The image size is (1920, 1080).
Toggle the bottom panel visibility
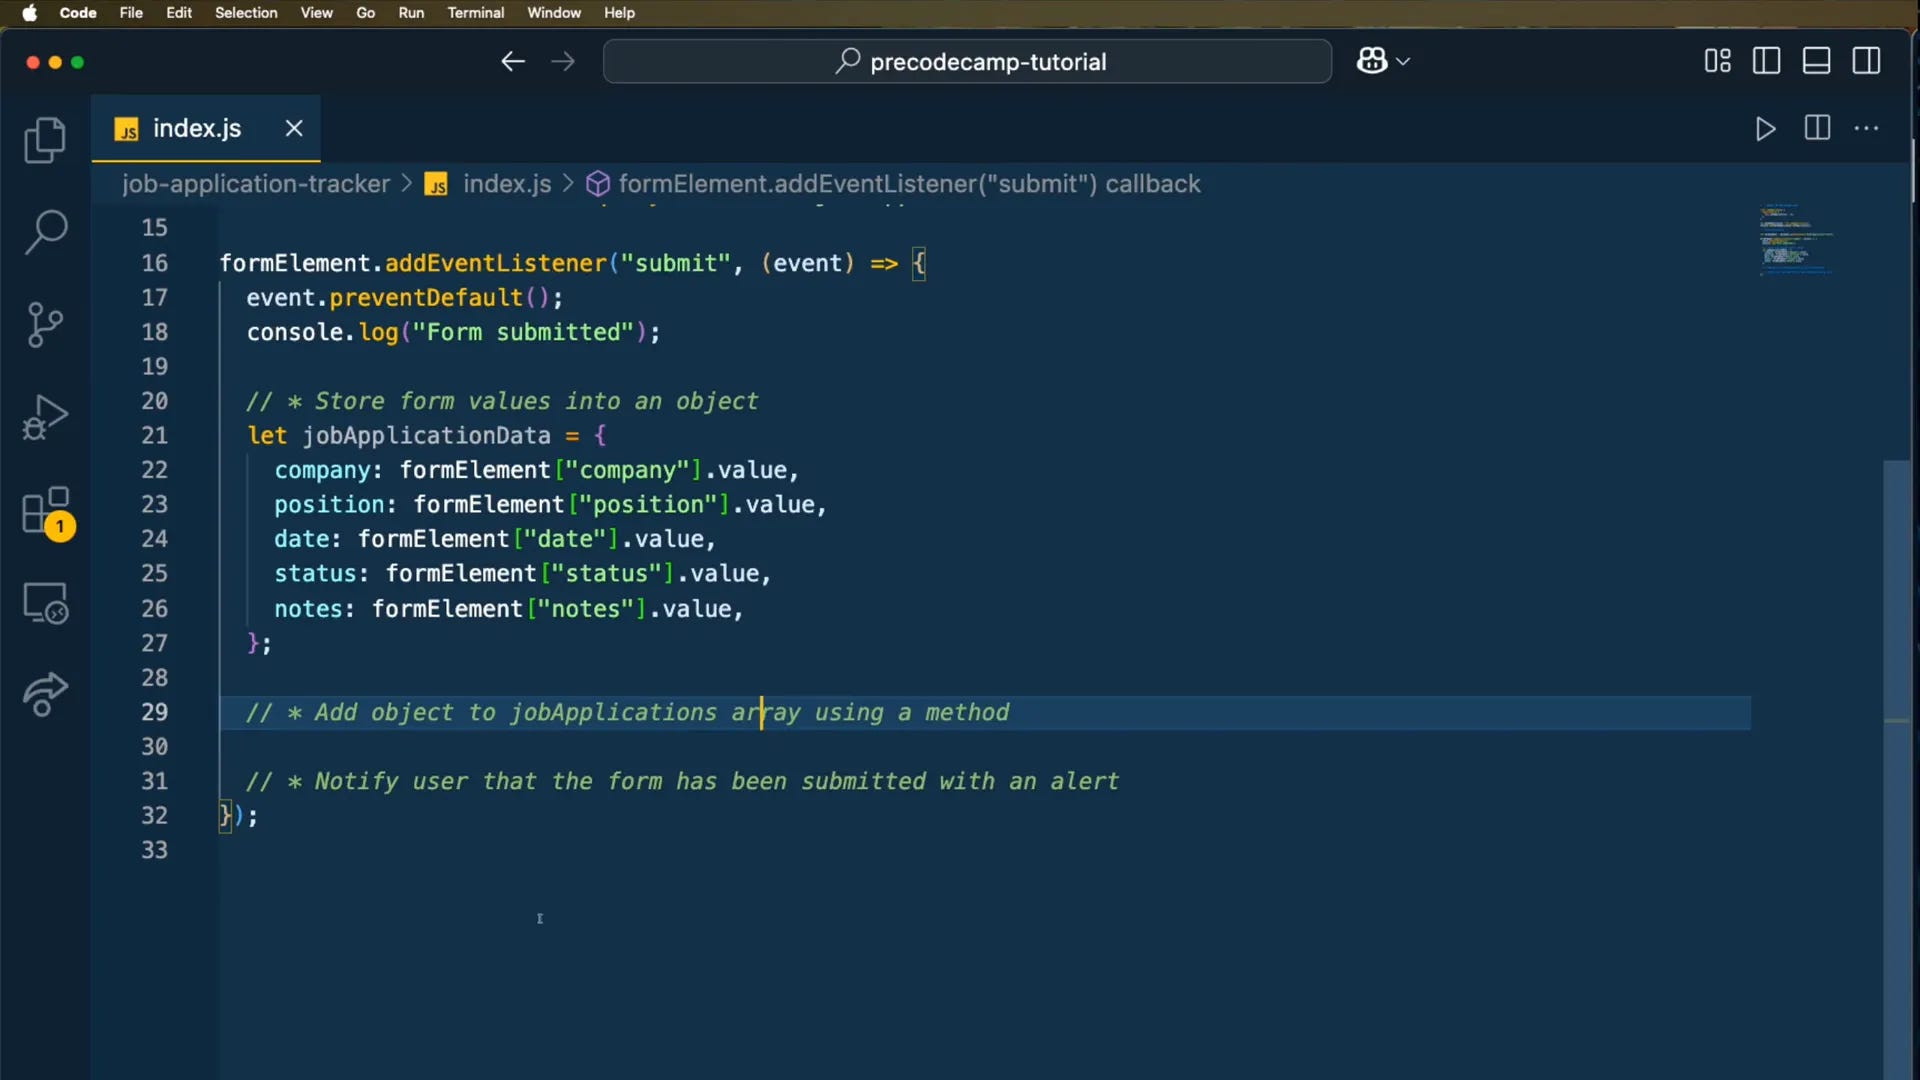click(x=1816, y=61)
